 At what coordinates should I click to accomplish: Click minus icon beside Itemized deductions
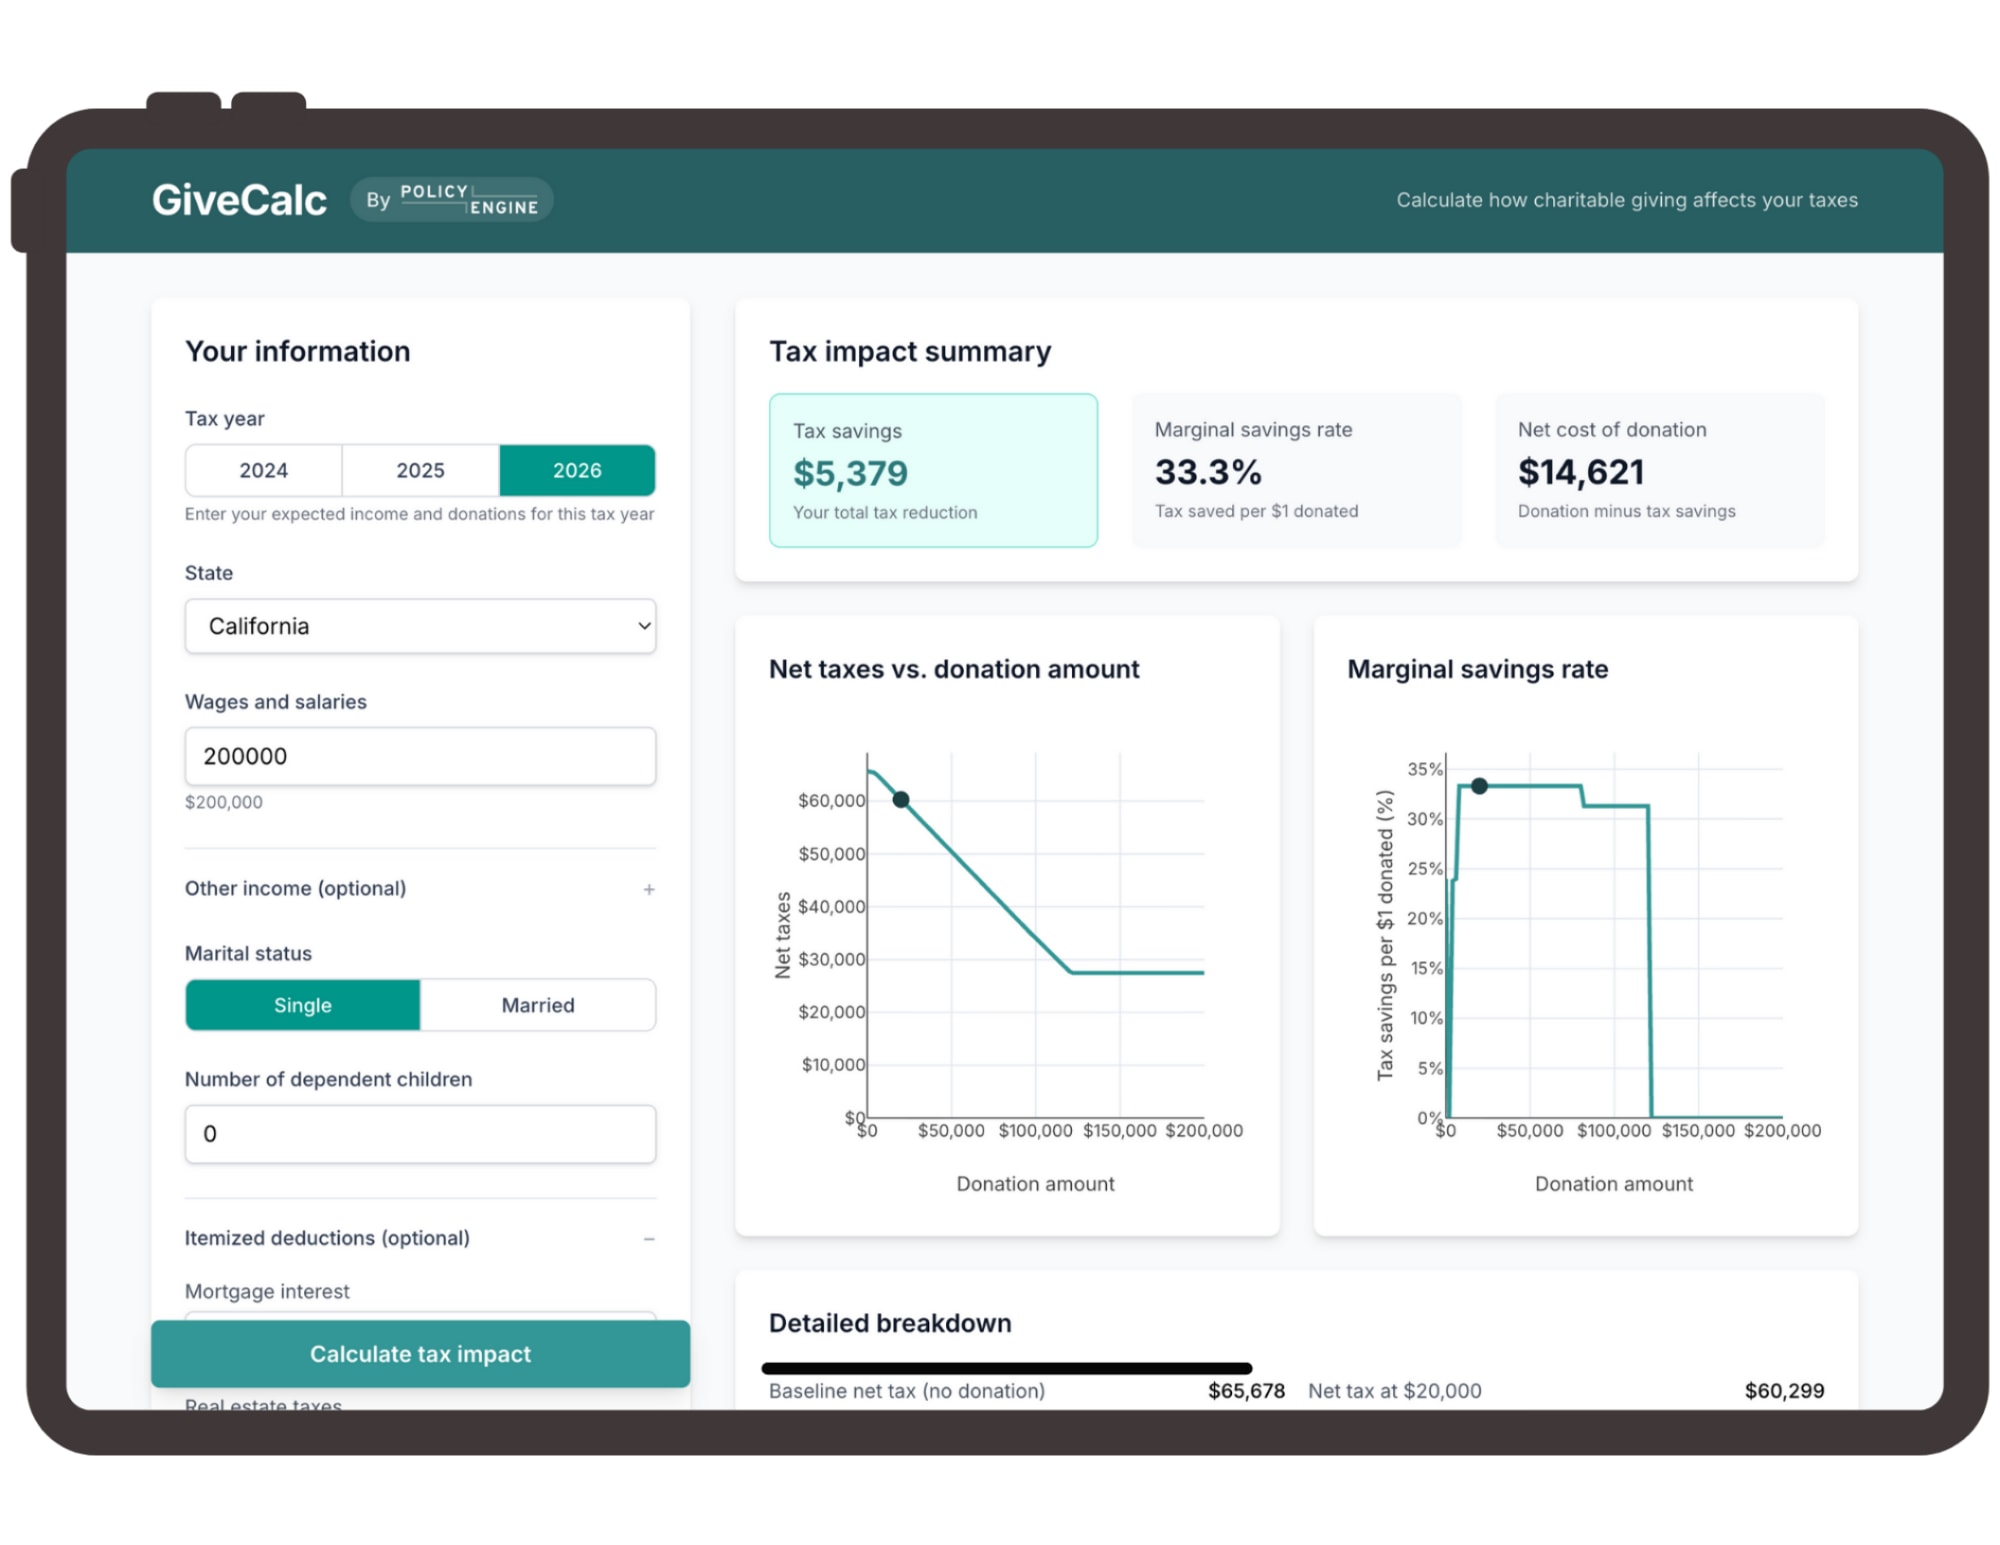coord(649,1239)
